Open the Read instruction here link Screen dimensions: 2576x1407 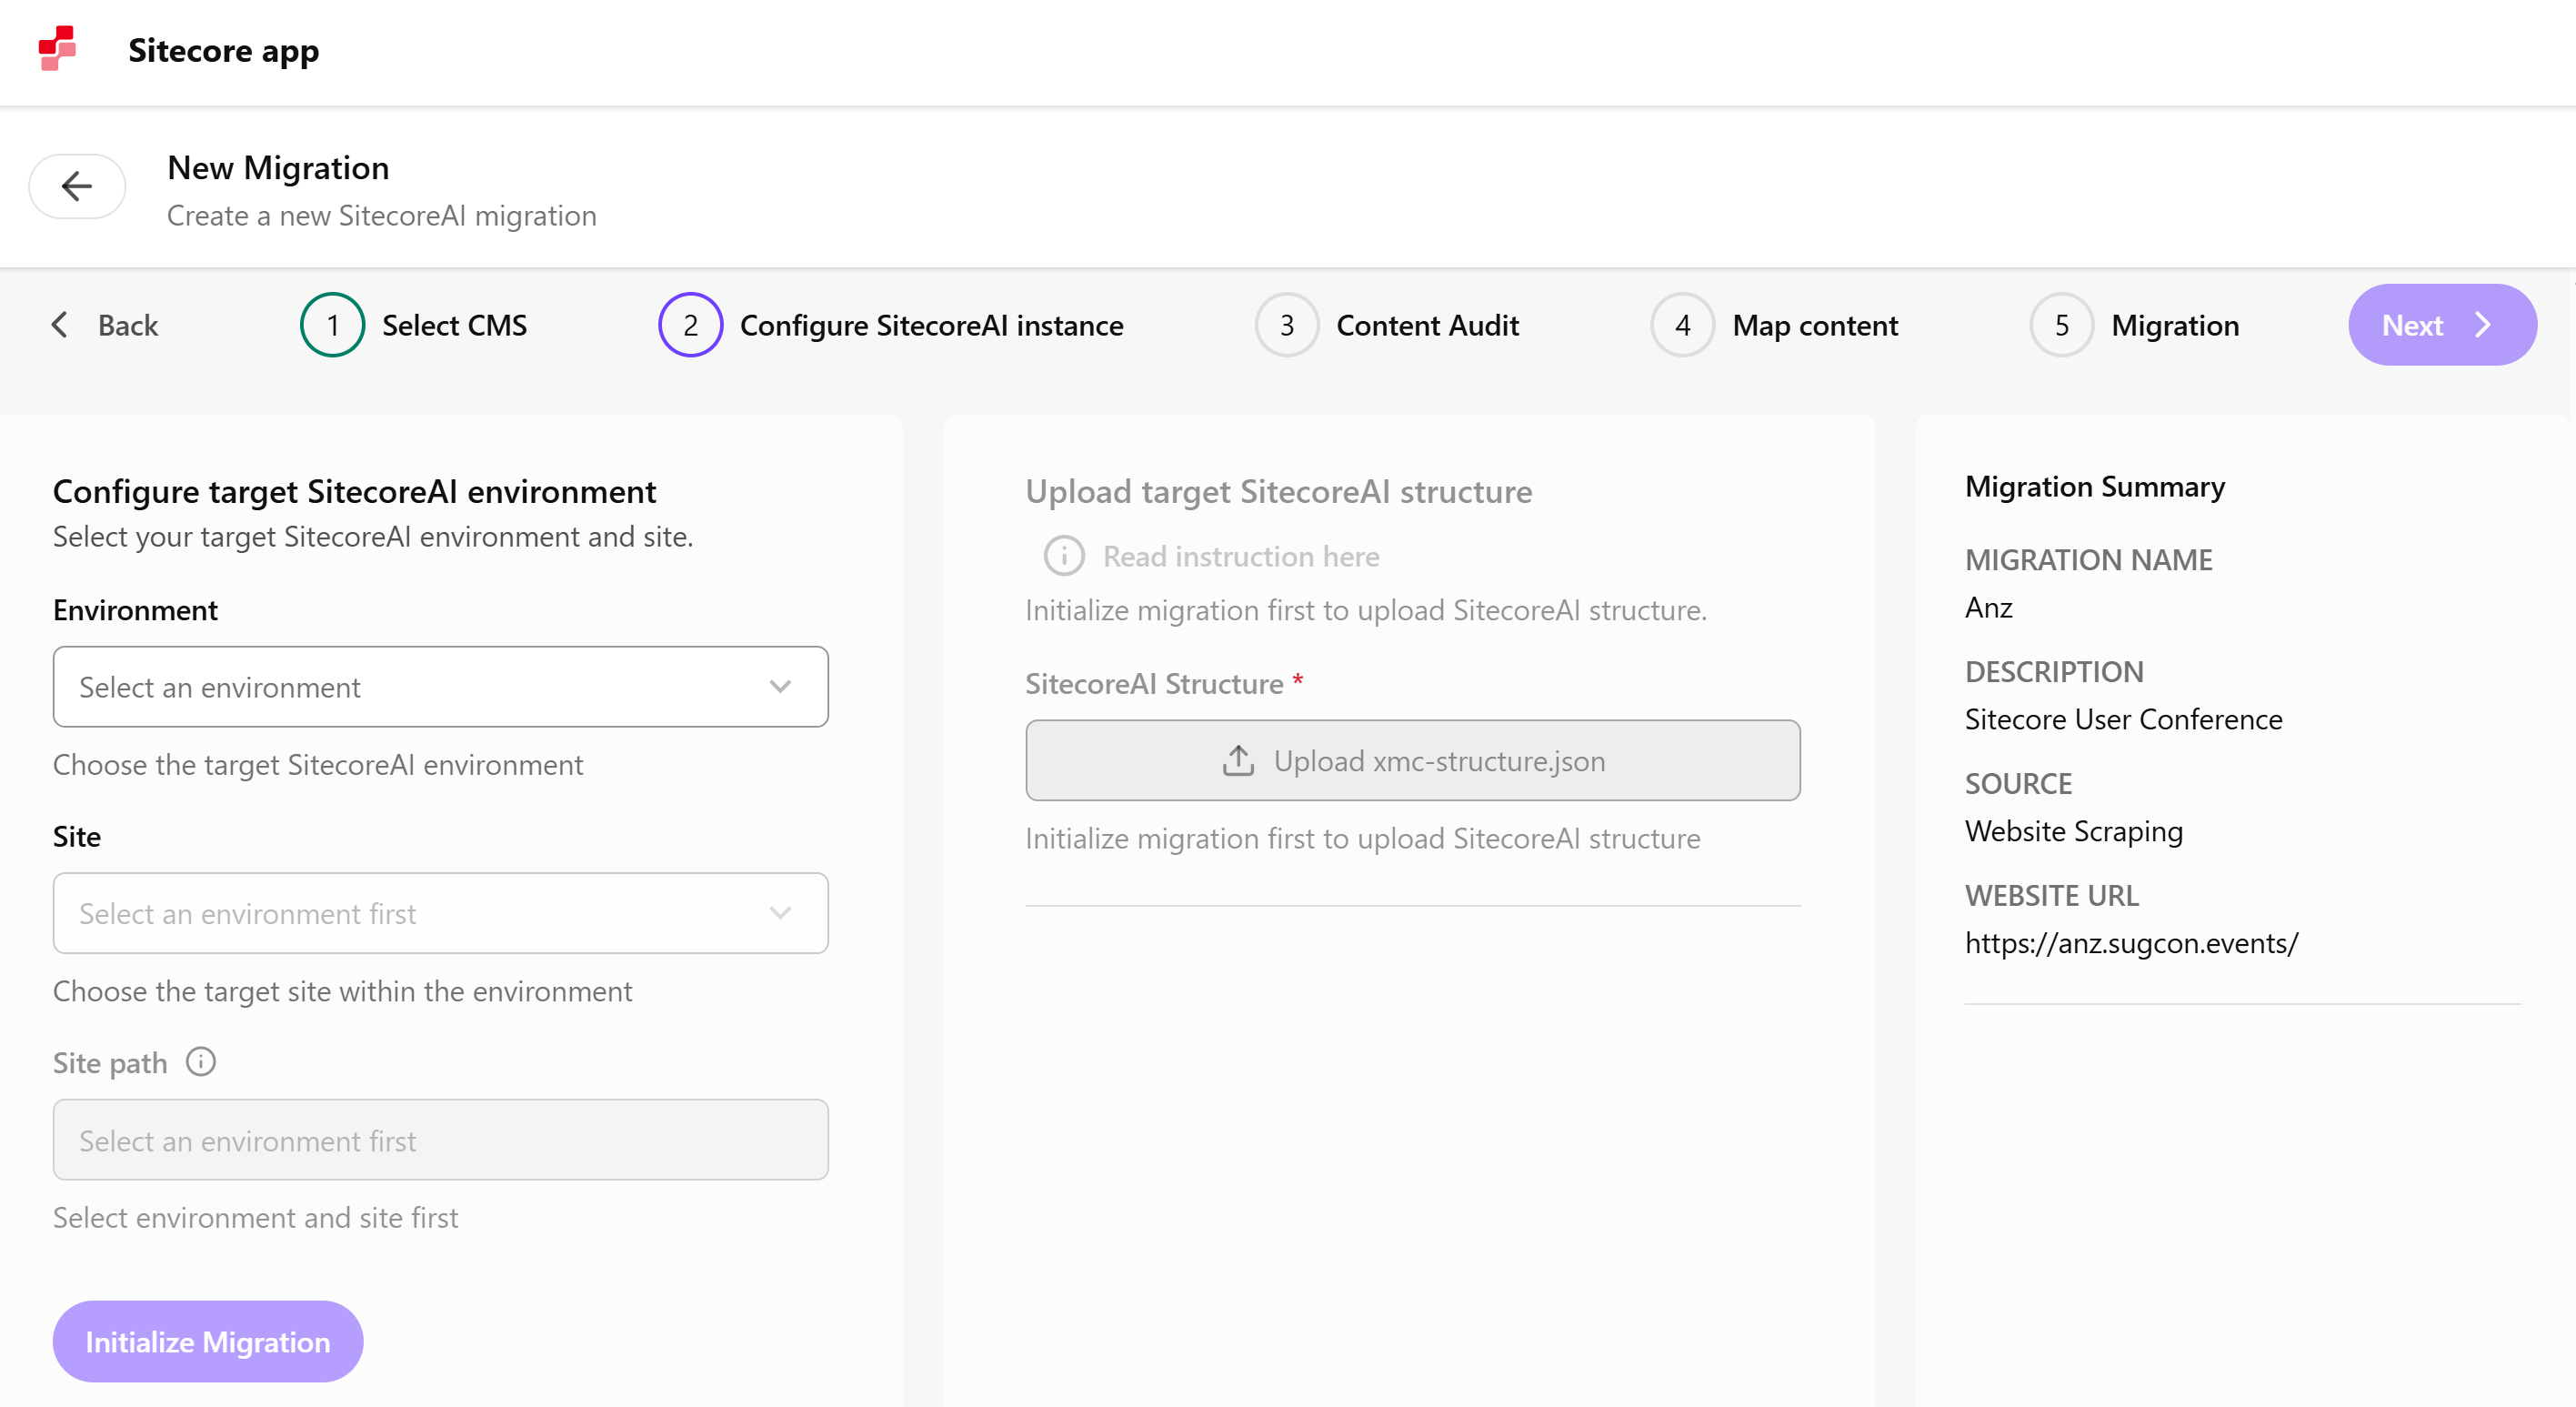(x=1241, y=556)
